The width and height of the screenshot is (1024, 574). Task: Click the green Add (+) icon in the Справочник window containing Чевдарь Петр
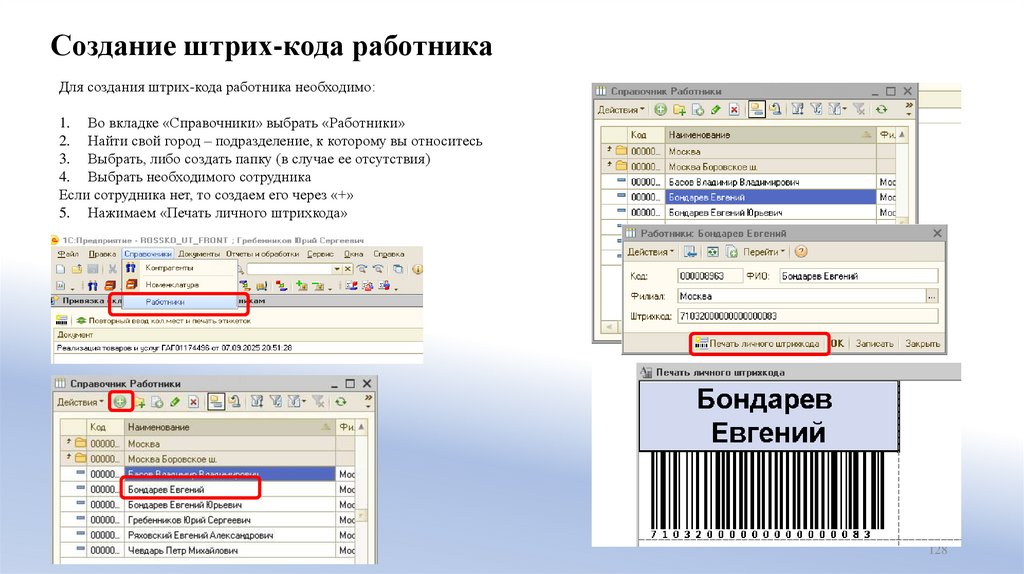coord(120,402)
